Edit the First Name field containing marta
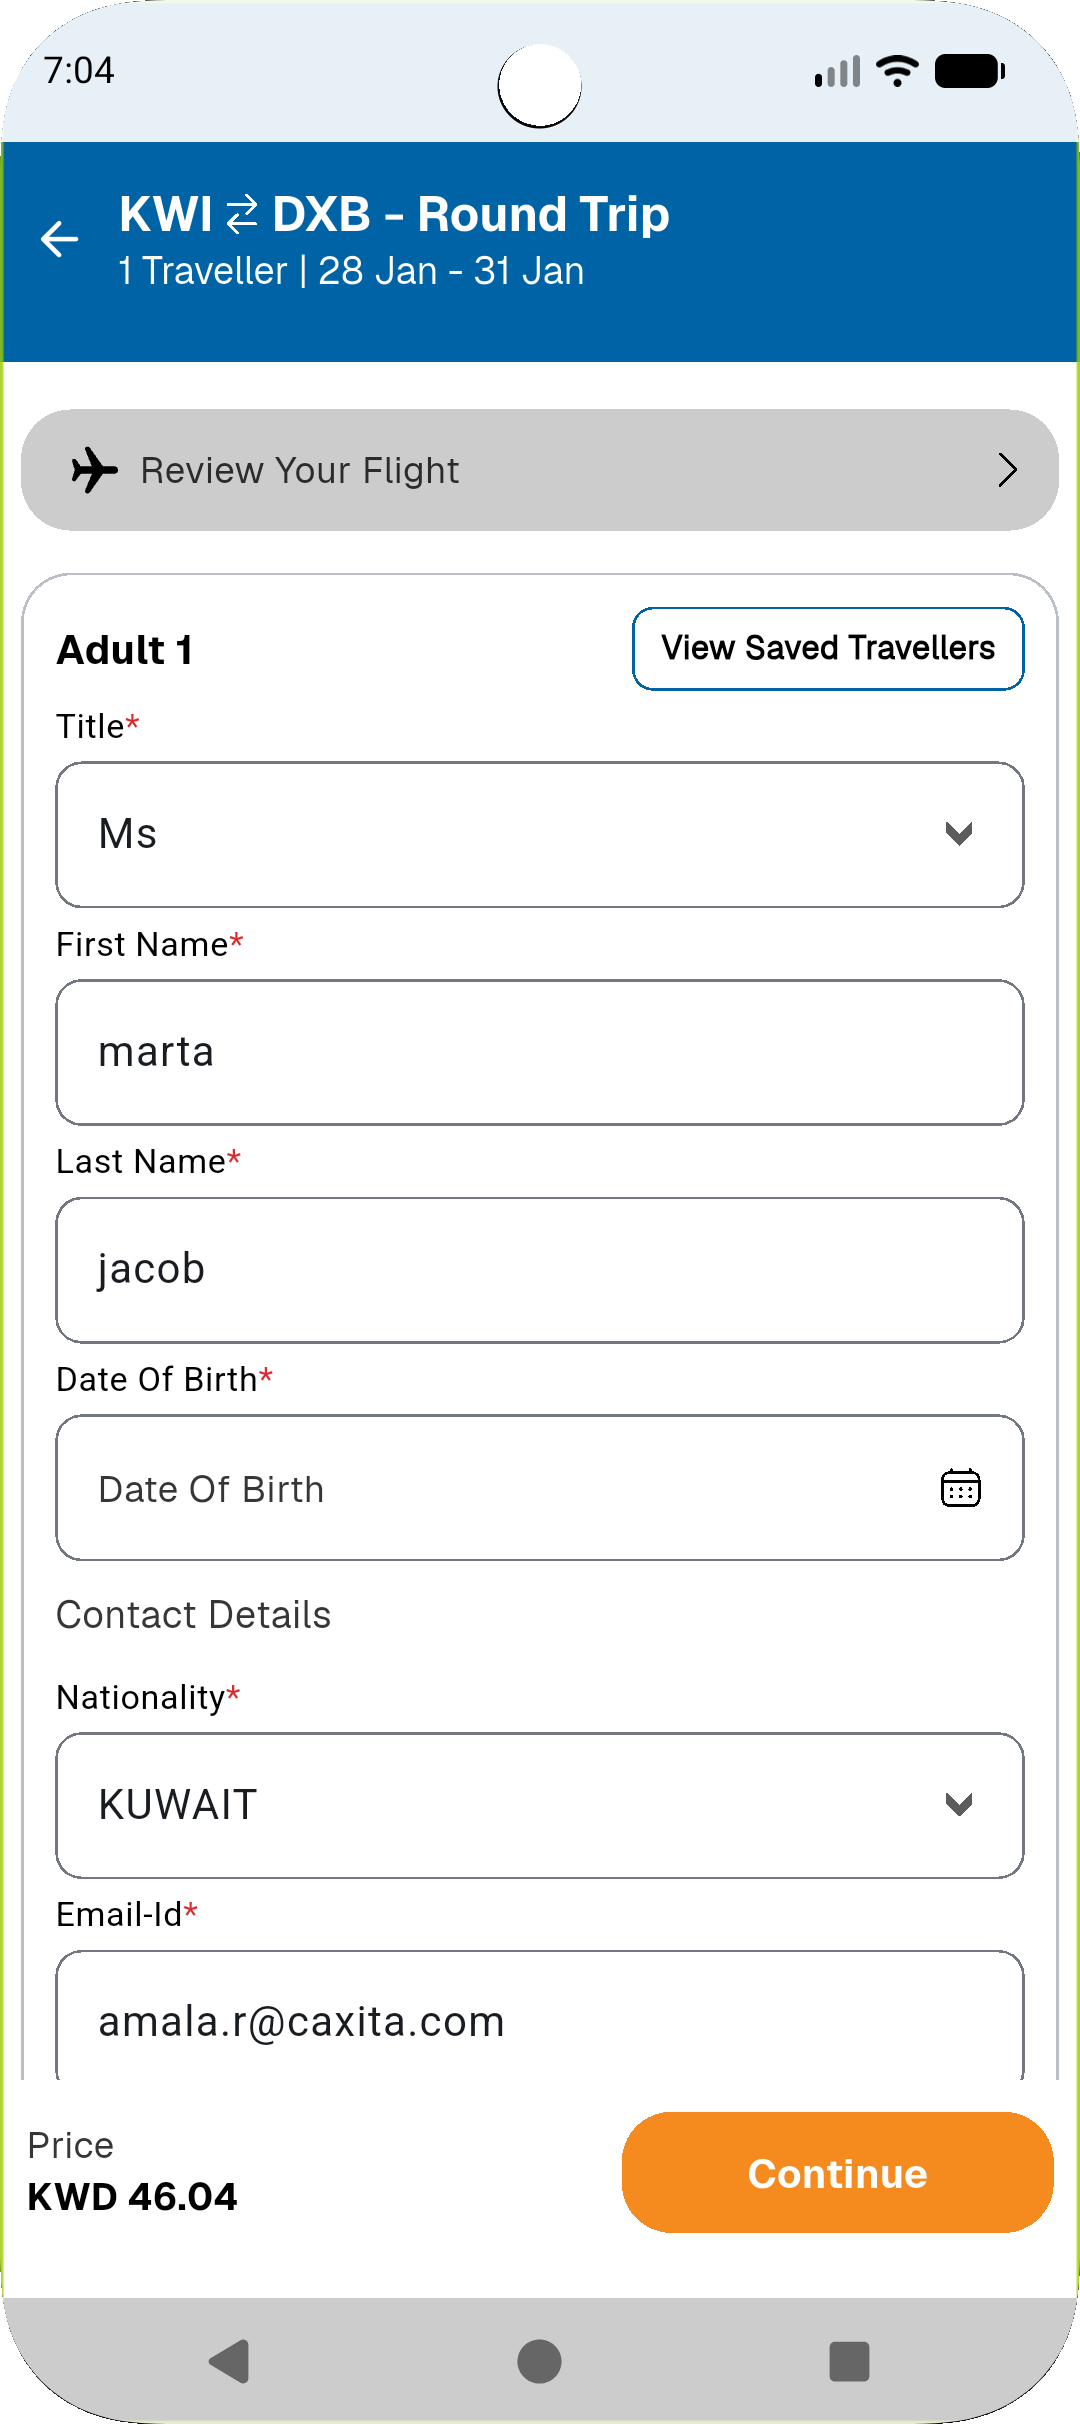The image size is (1080, 2424). click(x=540, y=1052)
